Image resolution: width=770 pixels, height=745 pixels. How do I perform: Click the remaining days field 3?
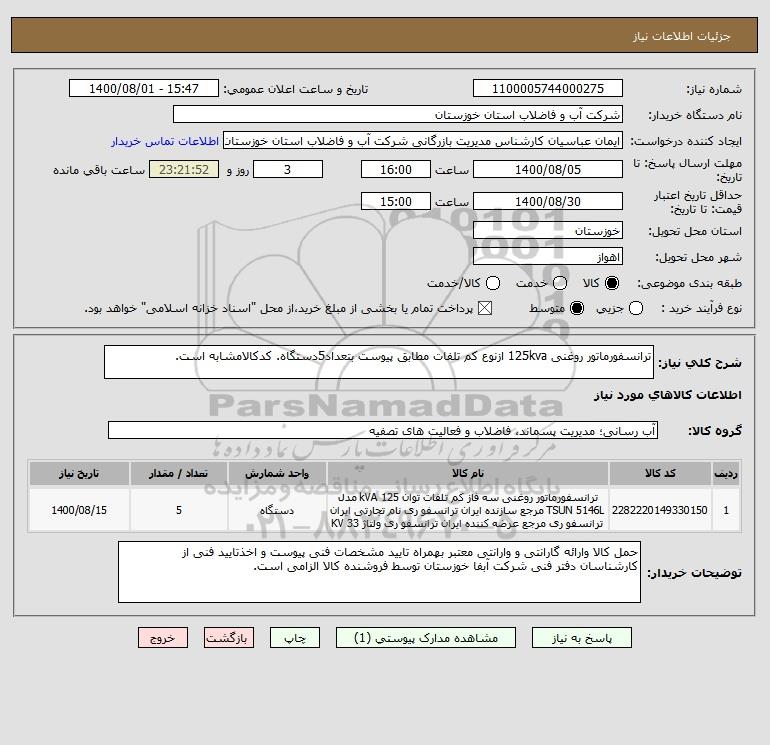tap(288, 169)
